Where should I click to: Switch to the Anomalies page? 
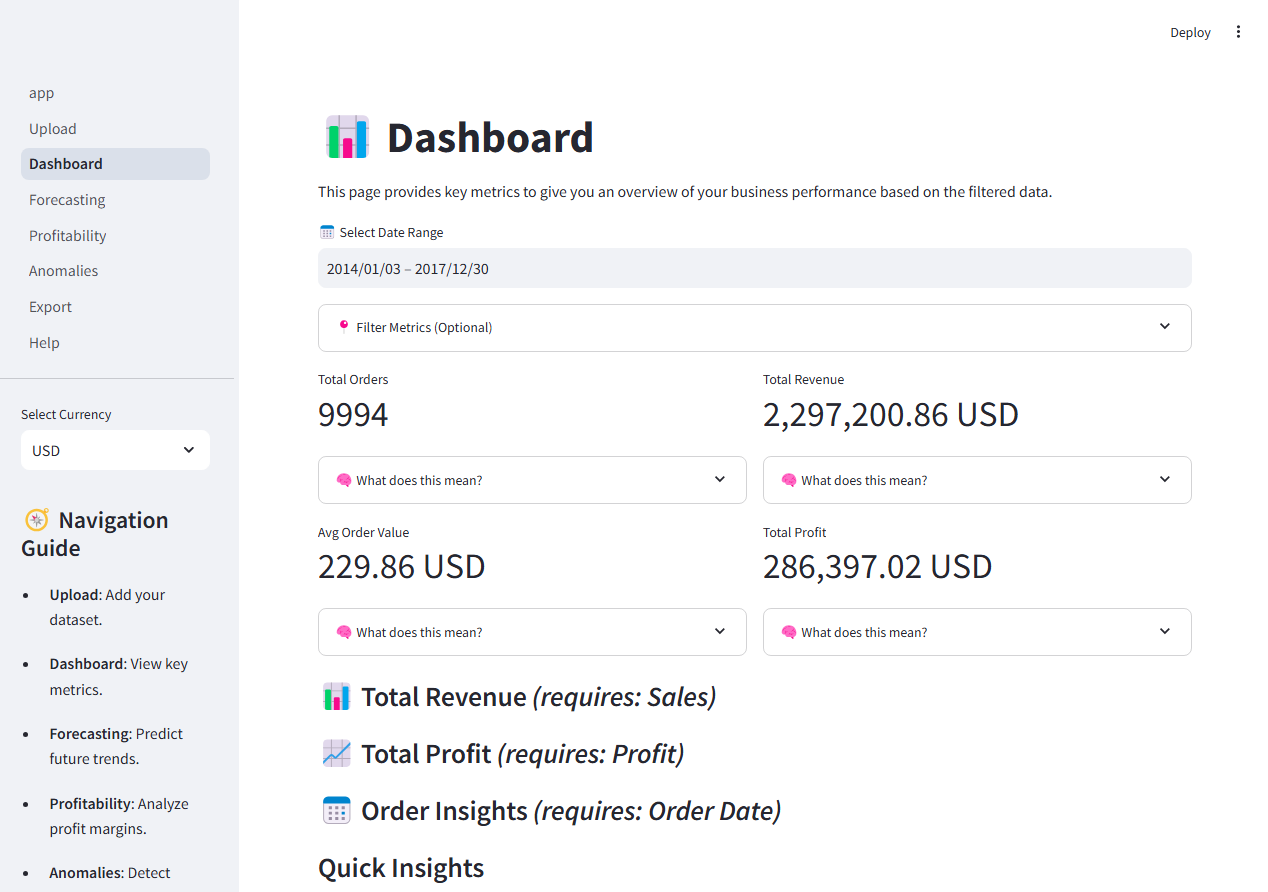tap(63, 270)
